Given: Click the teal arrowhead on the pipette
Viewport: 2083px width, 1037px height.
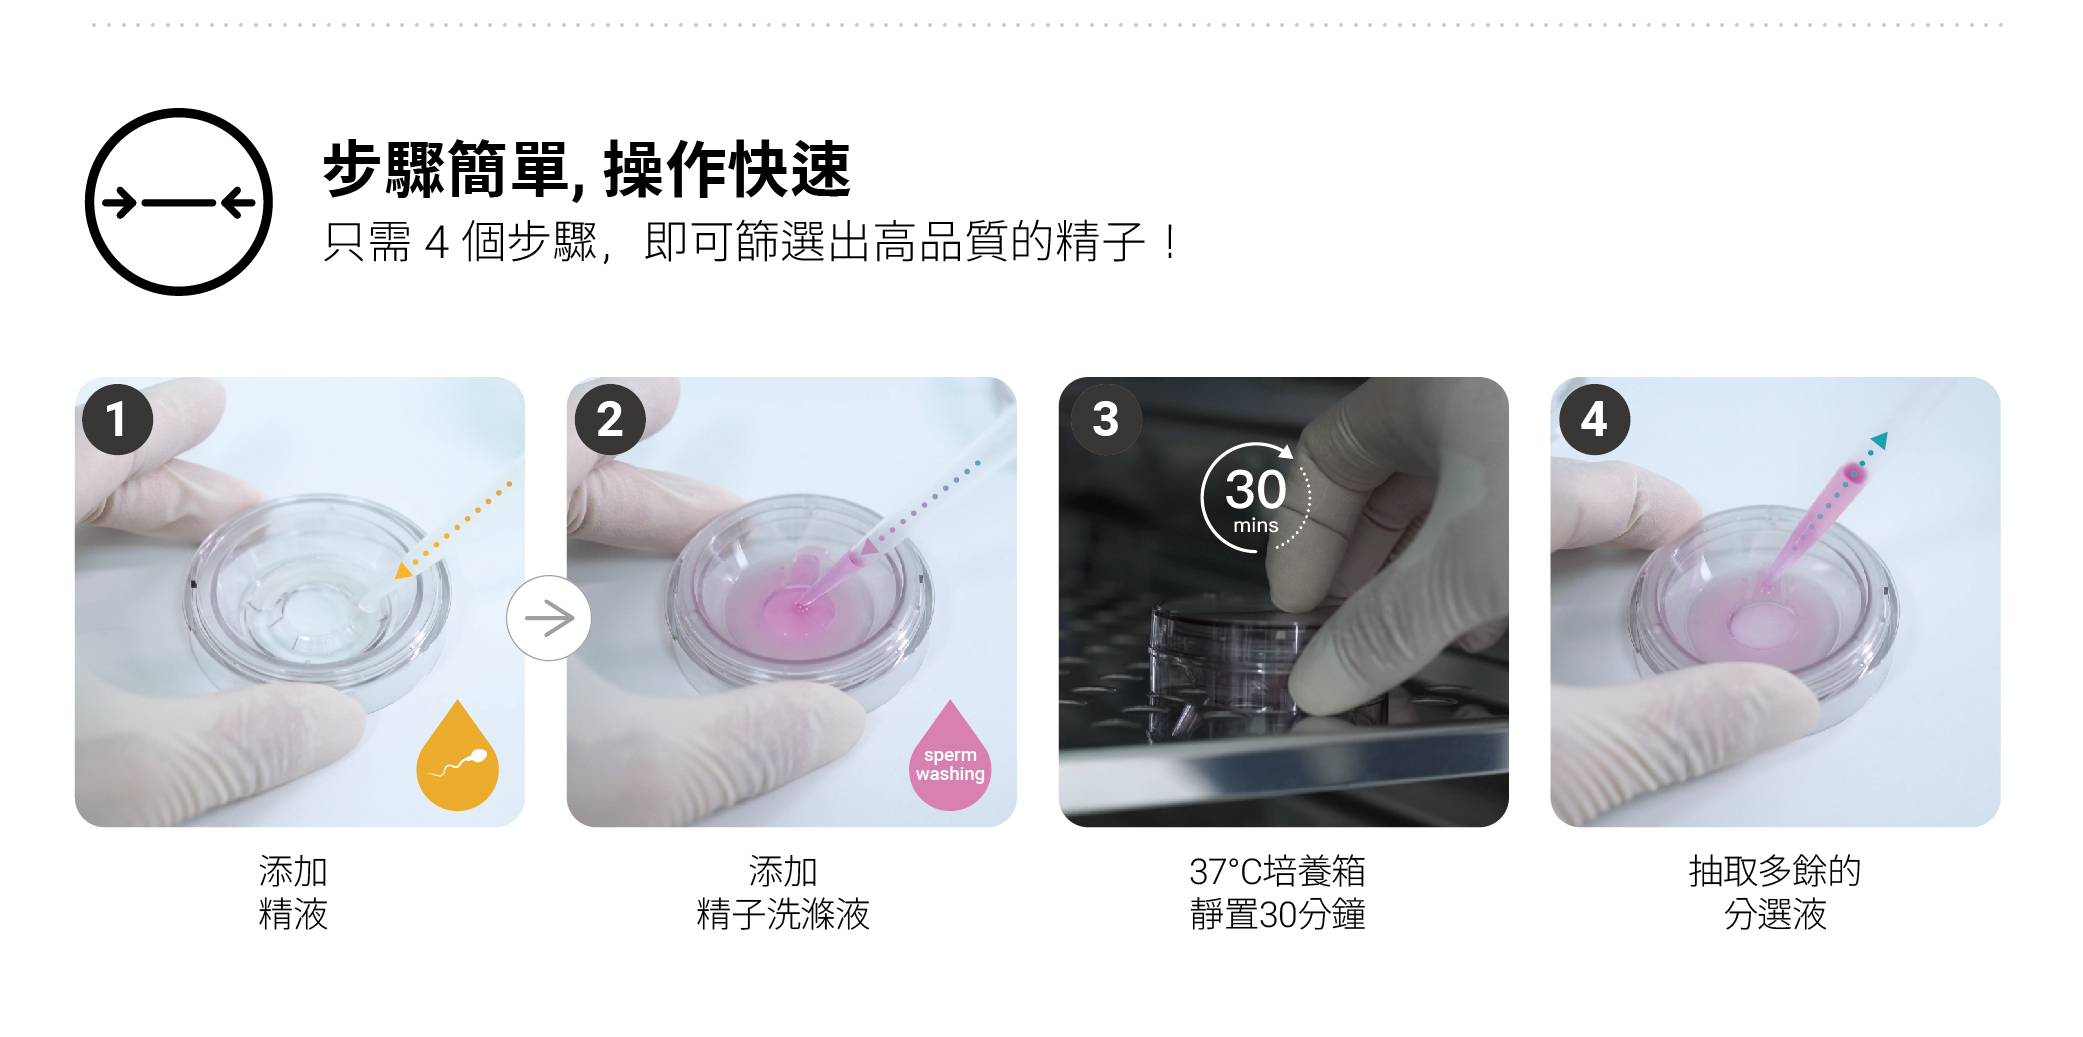Looking at the screenshot, I should tap(1879, 440).
